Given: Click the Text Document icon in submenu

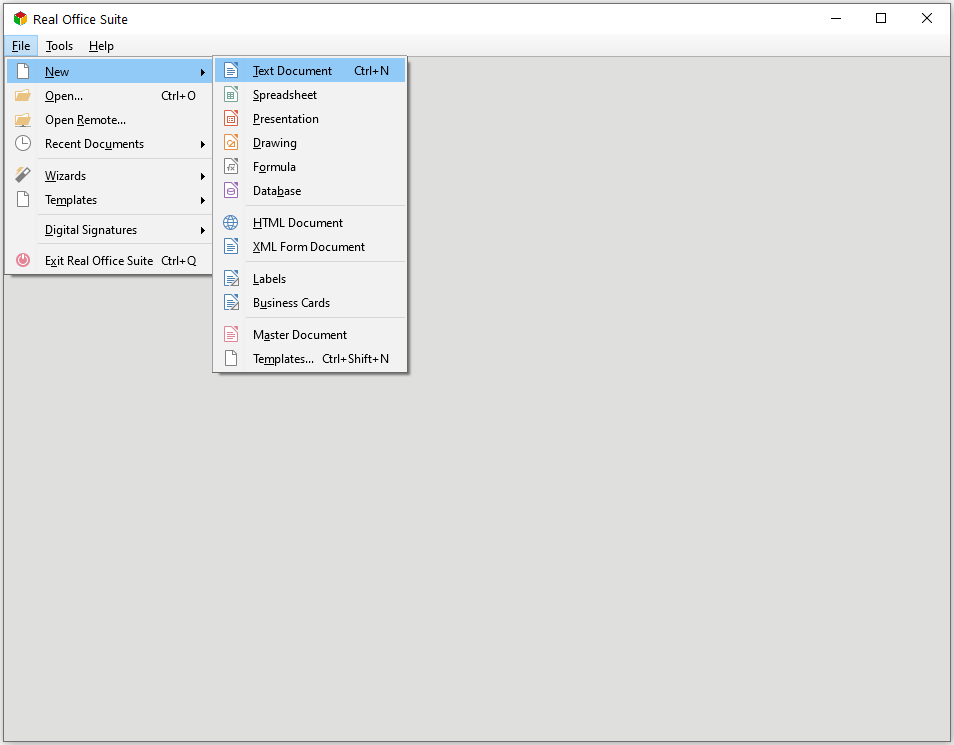Looking at the screenshot, I should click(231, 71).
